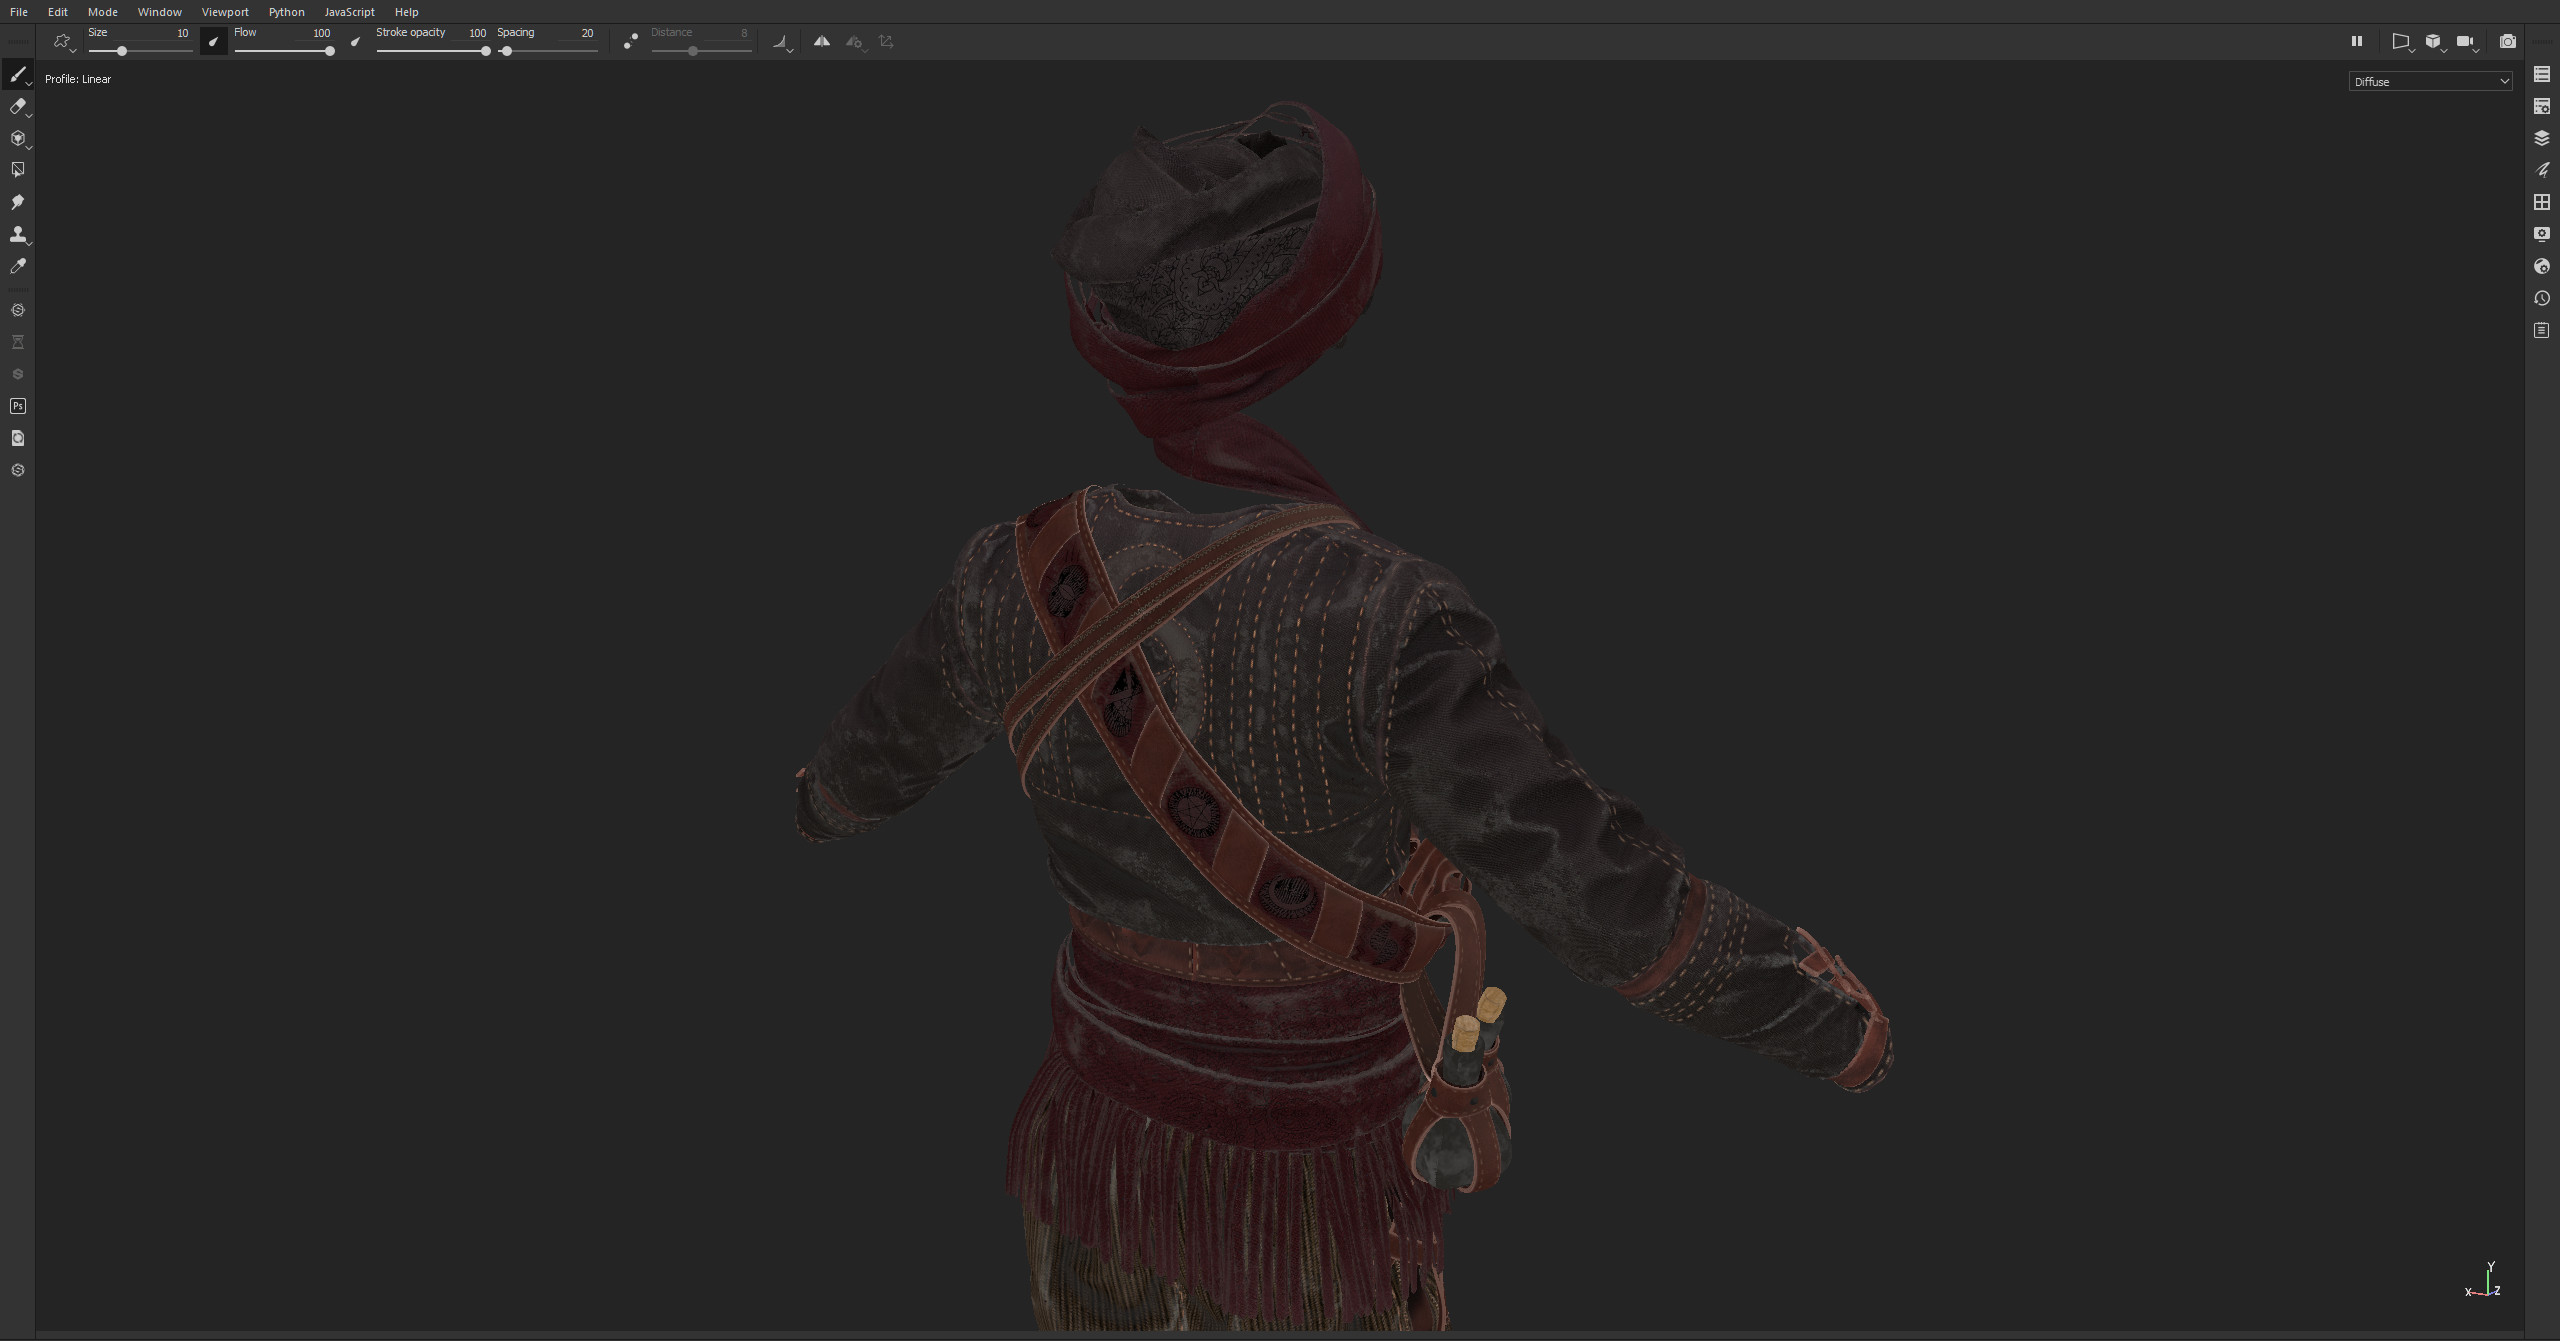Click the Profile: Linear label
Viewport: 2560px width, 1341px height.
coord(78,79)
